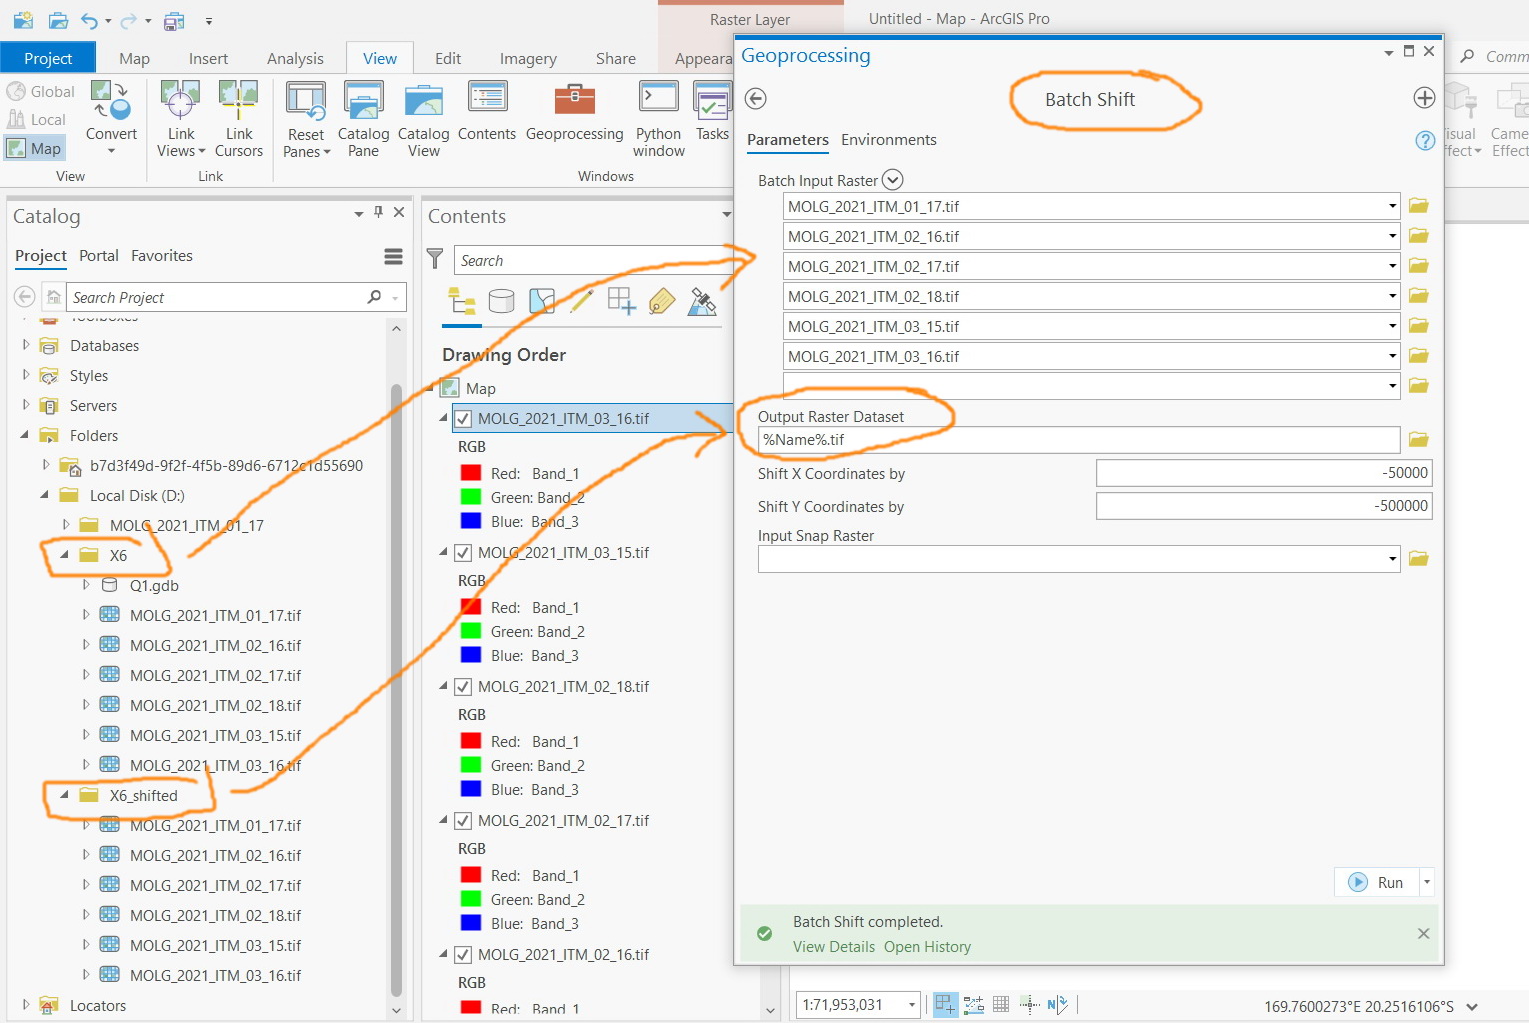This screenshot has height=1023, width=1529.
Task: Uncheck the MOLG_2021_ITM_02_18.tif layer visibility
Action: click(x=463, y=687)
